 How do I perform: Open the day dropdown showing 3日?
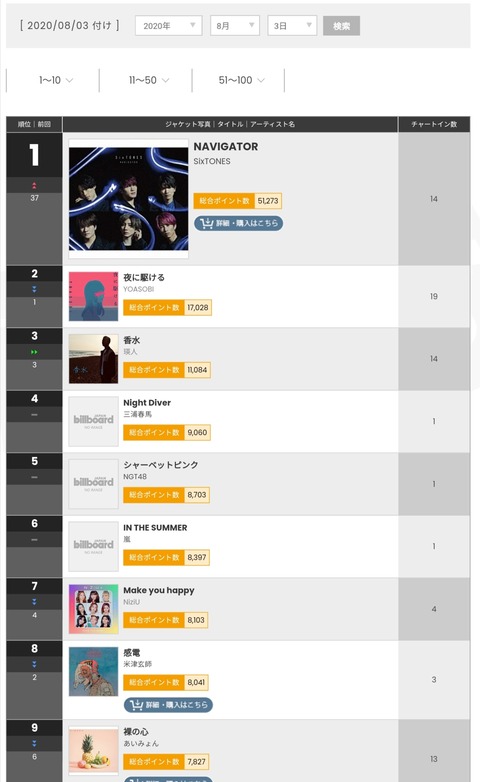point(292,25)
